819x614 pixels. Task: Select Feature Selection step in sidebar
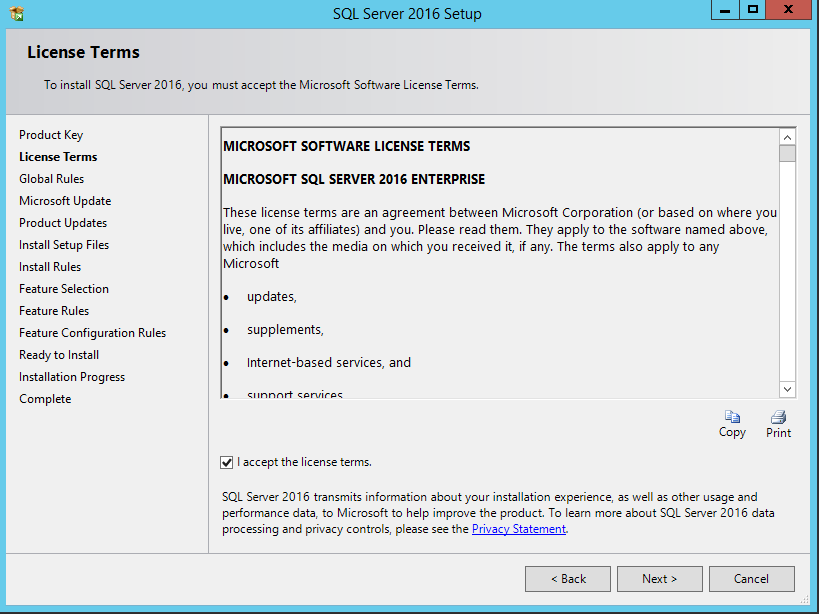64,289
